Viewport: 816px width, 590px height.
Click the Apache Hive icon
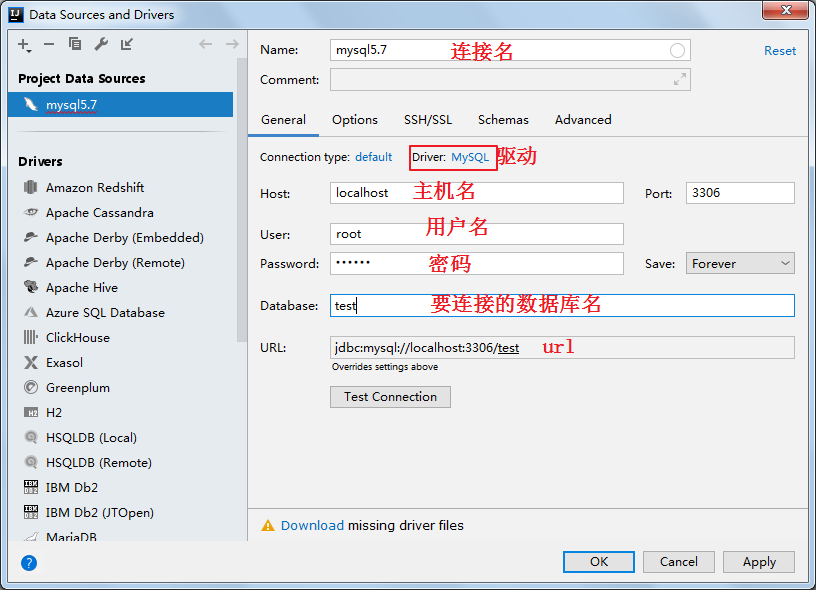[31, 287]
